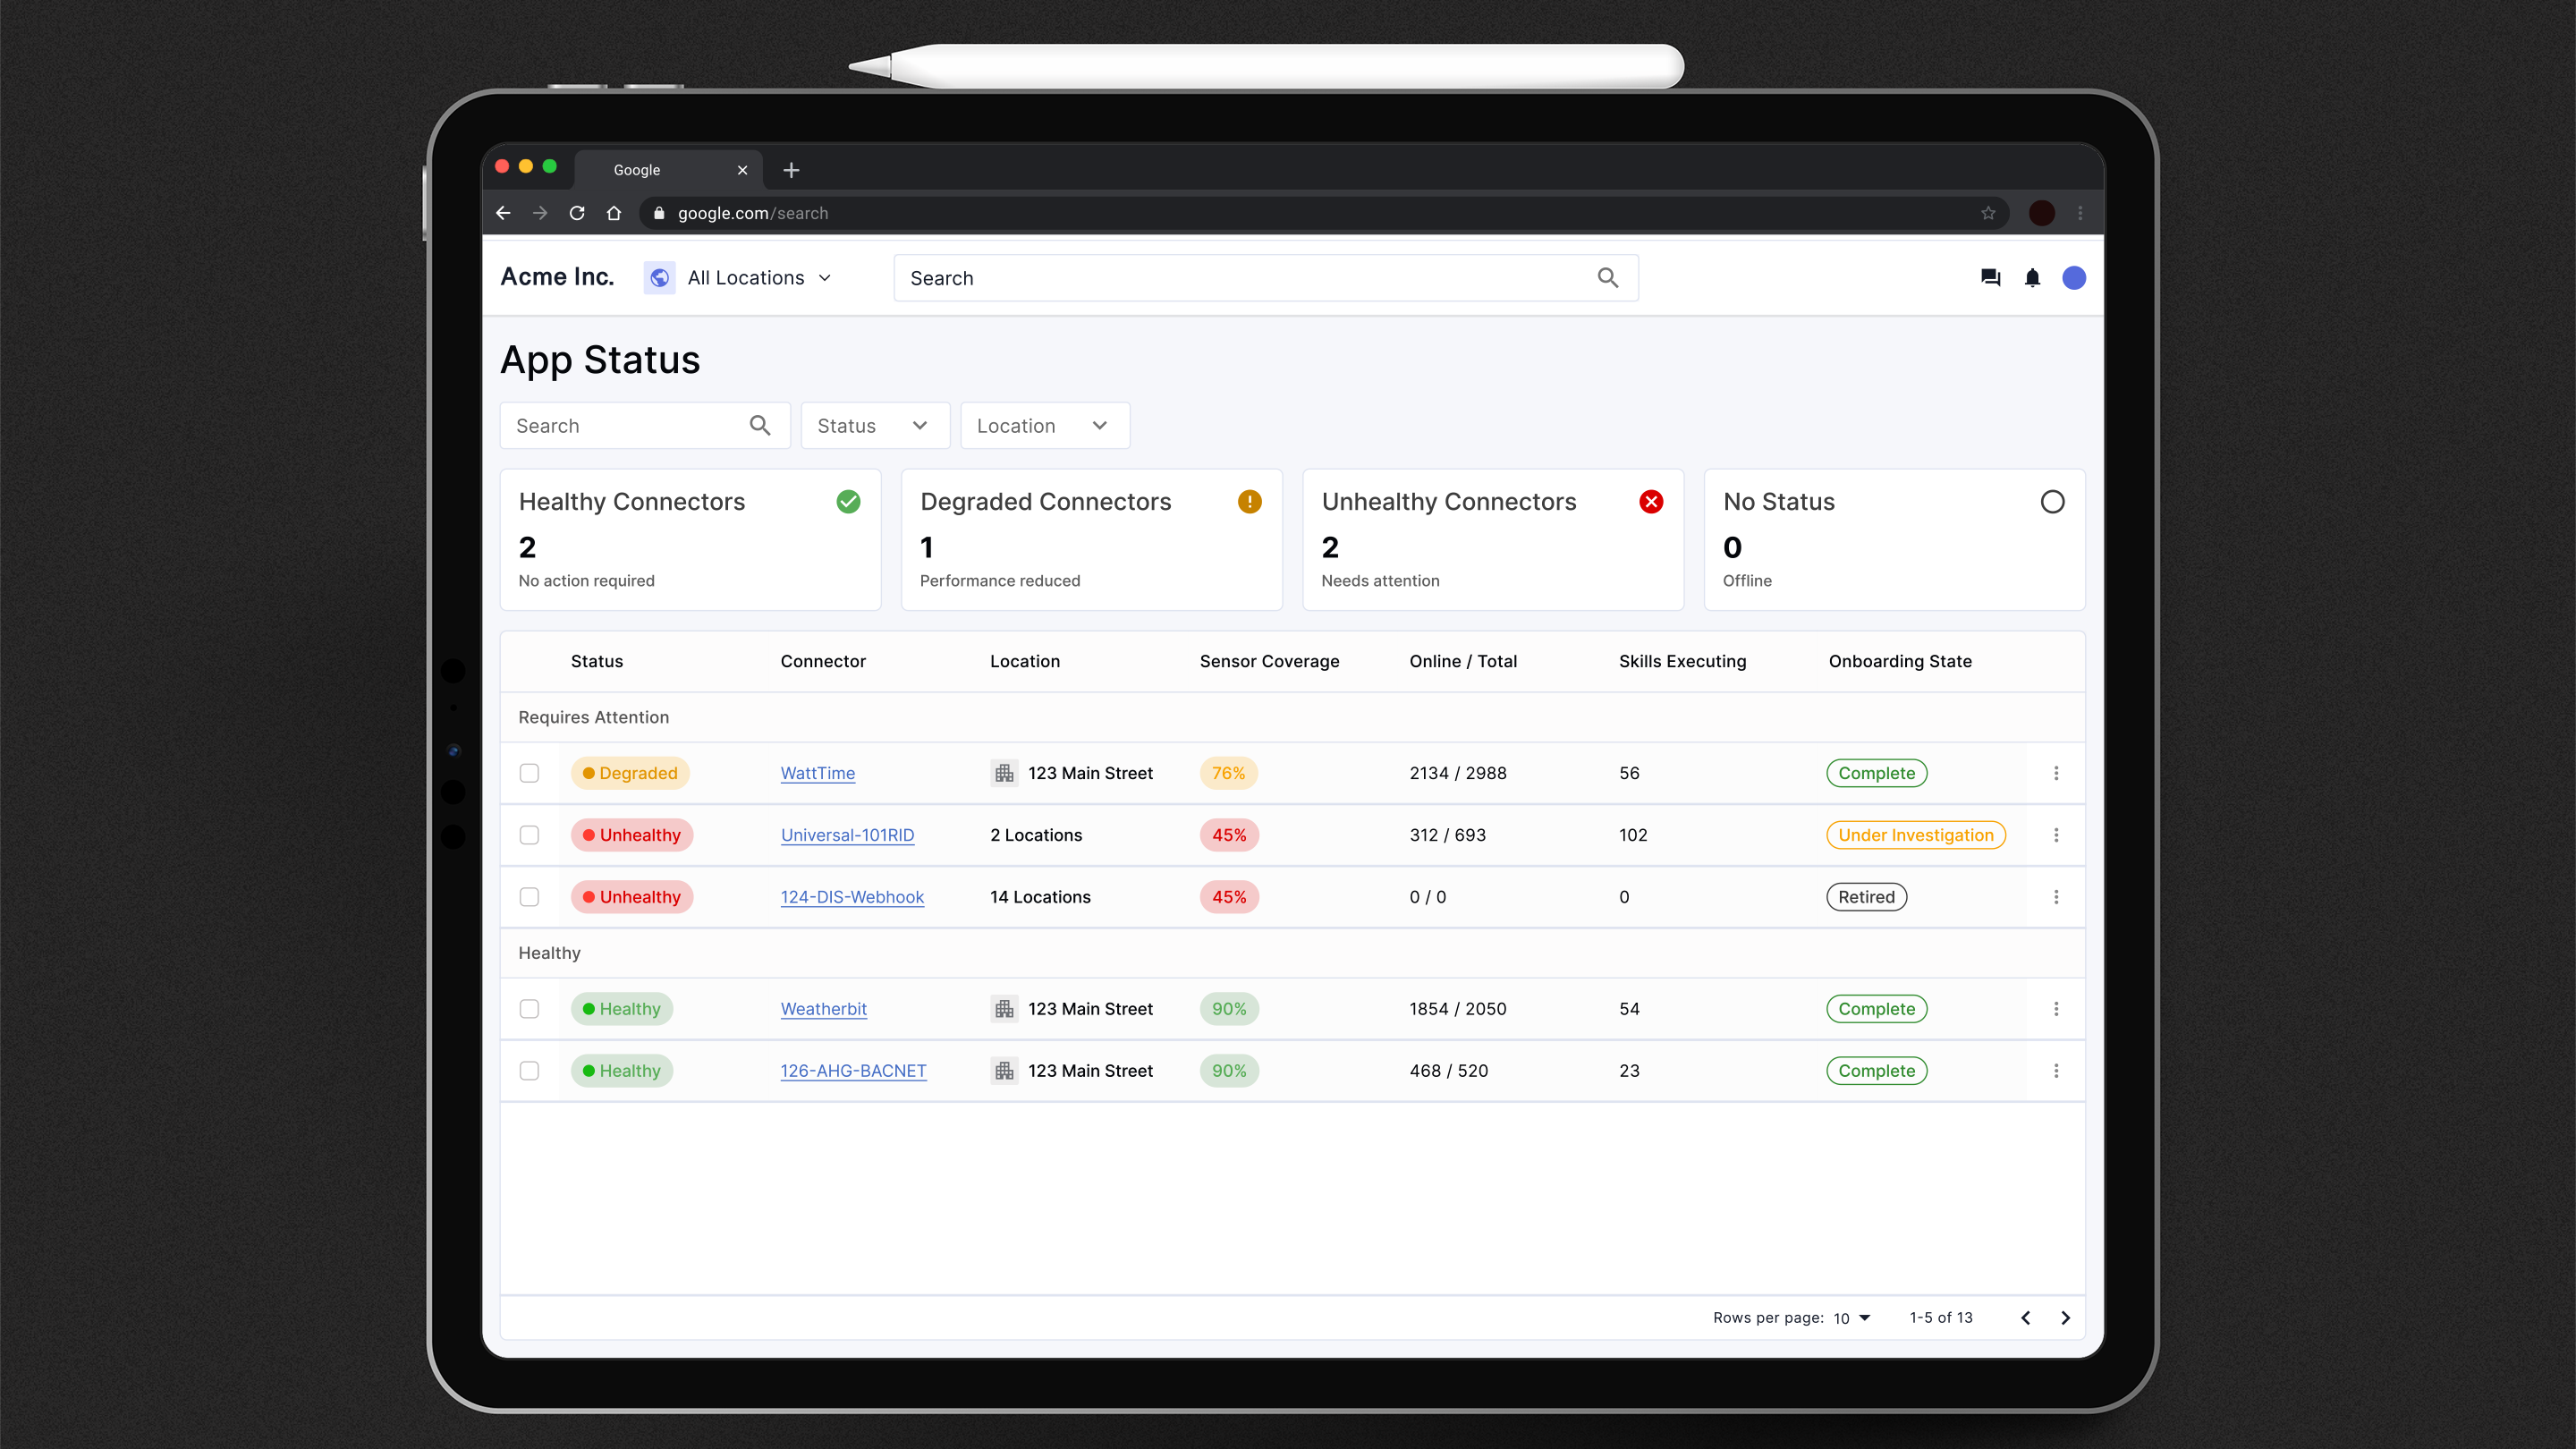Switch to the Google browser tab
The height and width of the screenshot is (1449, 2576).
(668, 170)
